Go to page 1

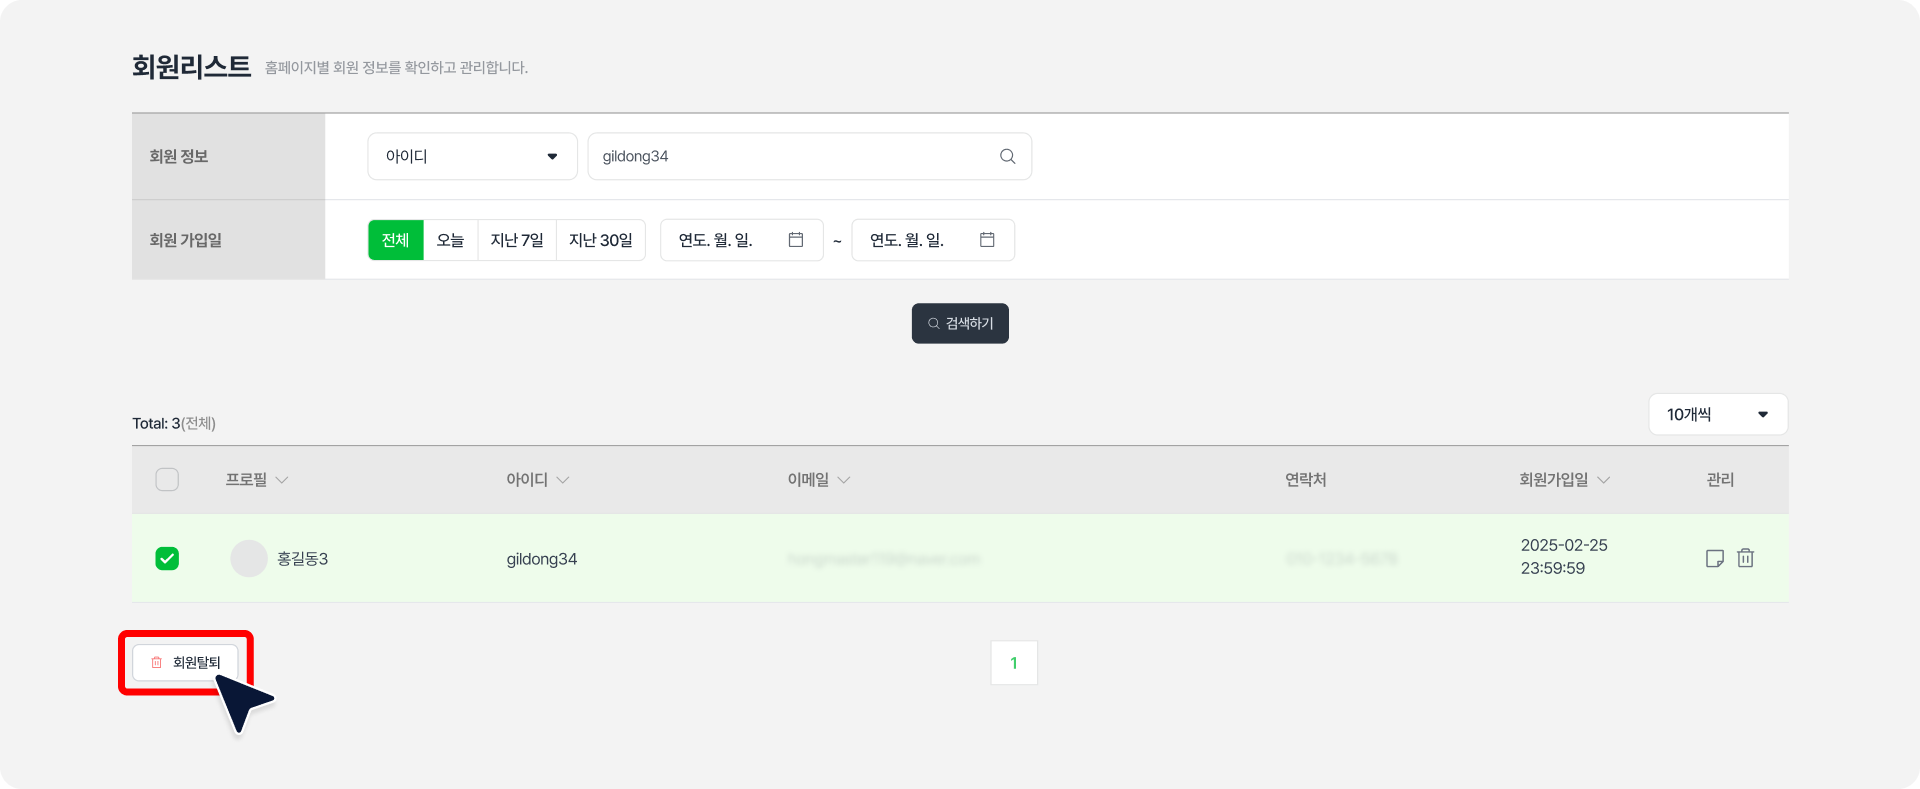pos(1014,662)
